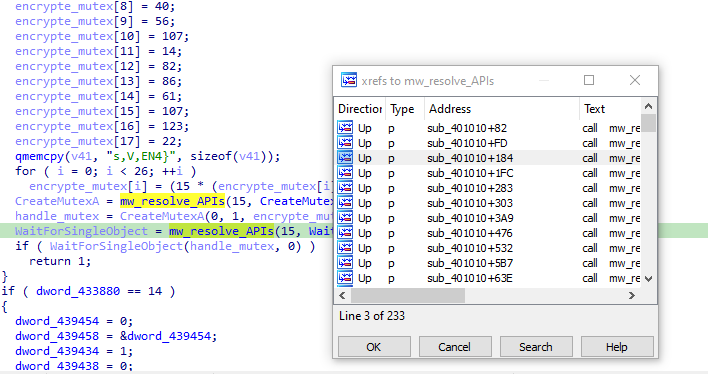Click encrypte_mutex[17] = 22 line
This screenshot has width=708, height=374.
click(x=98, y=141)
